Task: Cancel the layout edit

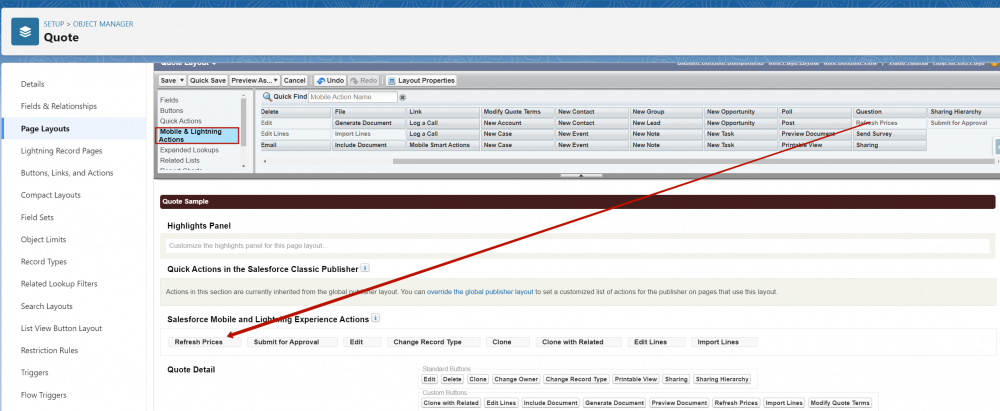Action: 295,81
